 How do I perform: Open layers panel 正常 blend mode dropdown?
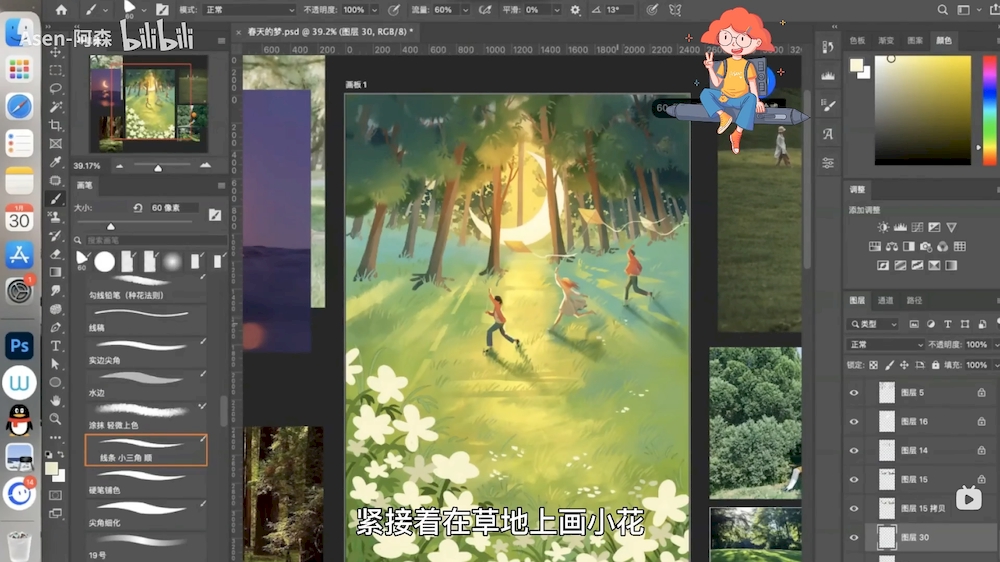coord(886,344)
